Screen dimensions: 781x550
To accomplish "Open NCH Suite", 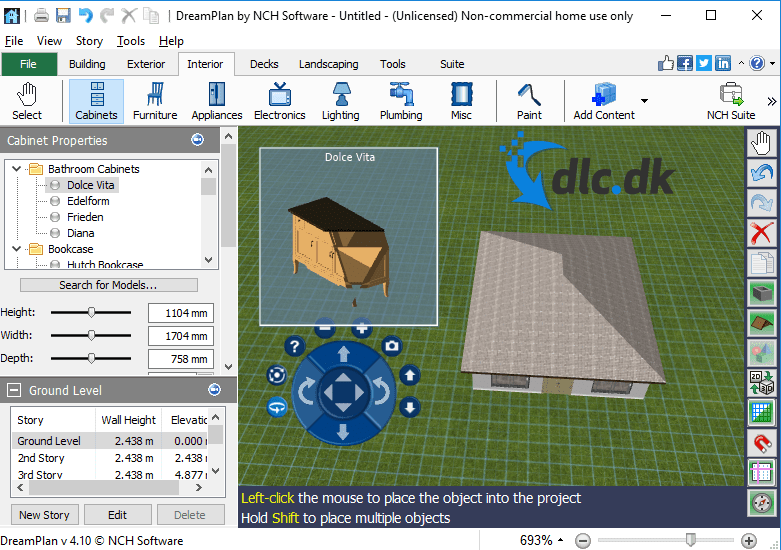I will point(731,101).
